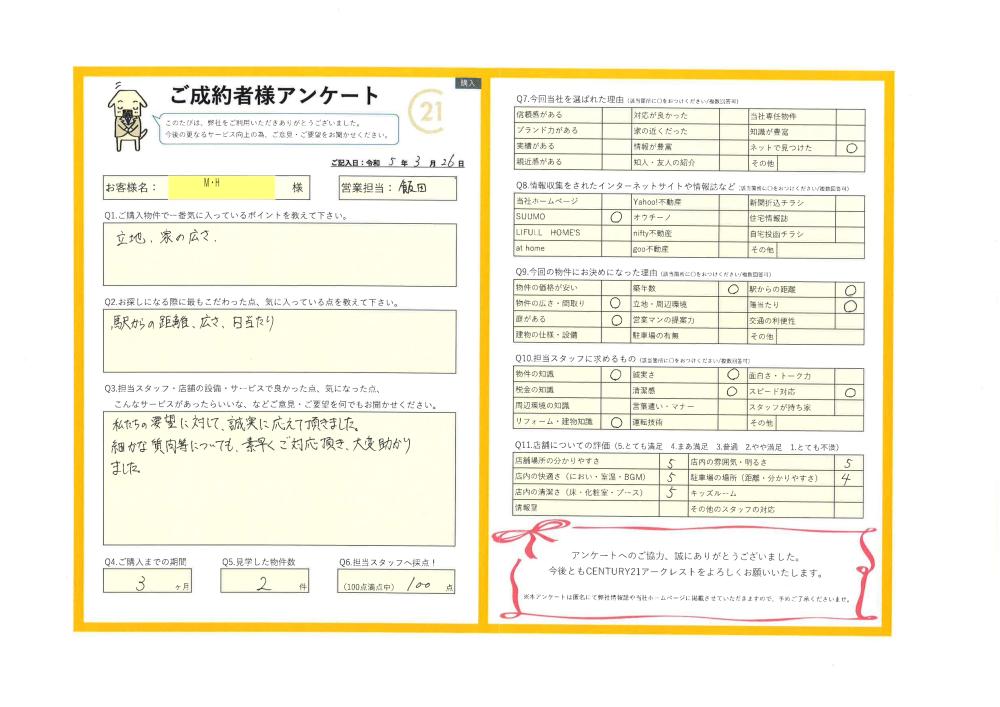Click the rating 4 for 駐車場の場所
Viewport: 1000px width, 707px height.
point(846,479)
